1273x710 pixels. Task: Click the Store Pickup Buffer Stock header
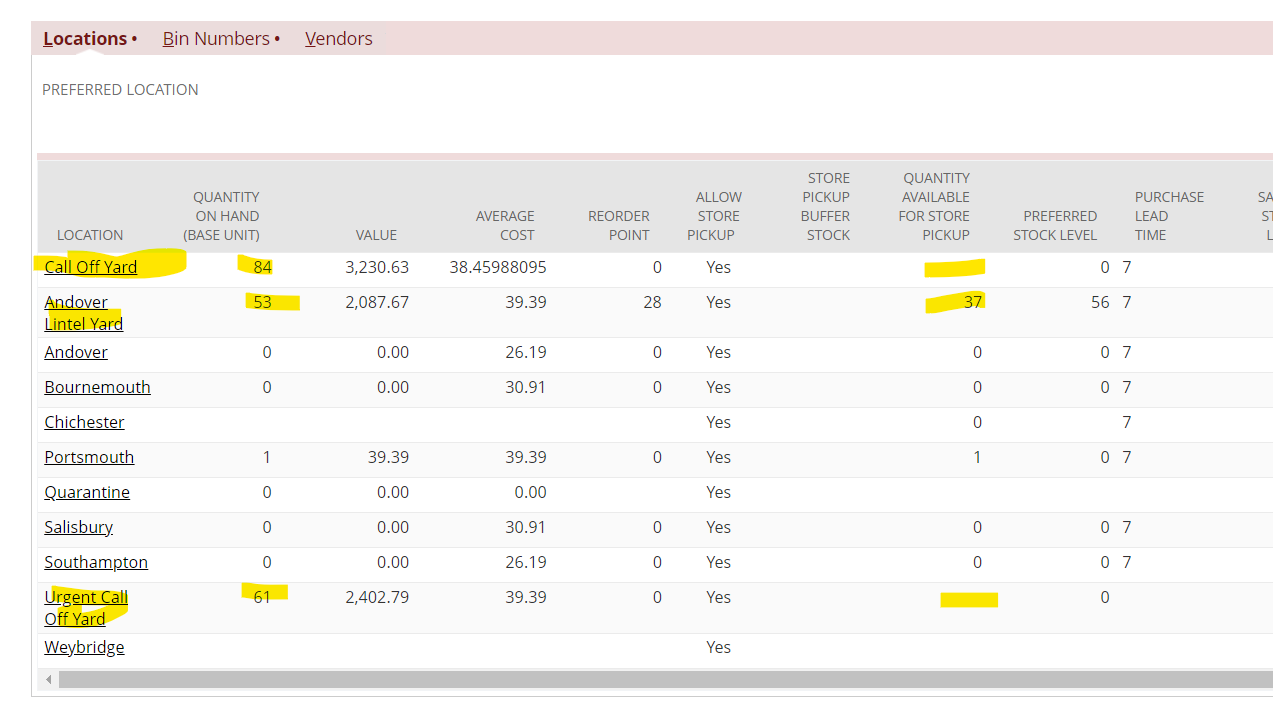point(826,206)
